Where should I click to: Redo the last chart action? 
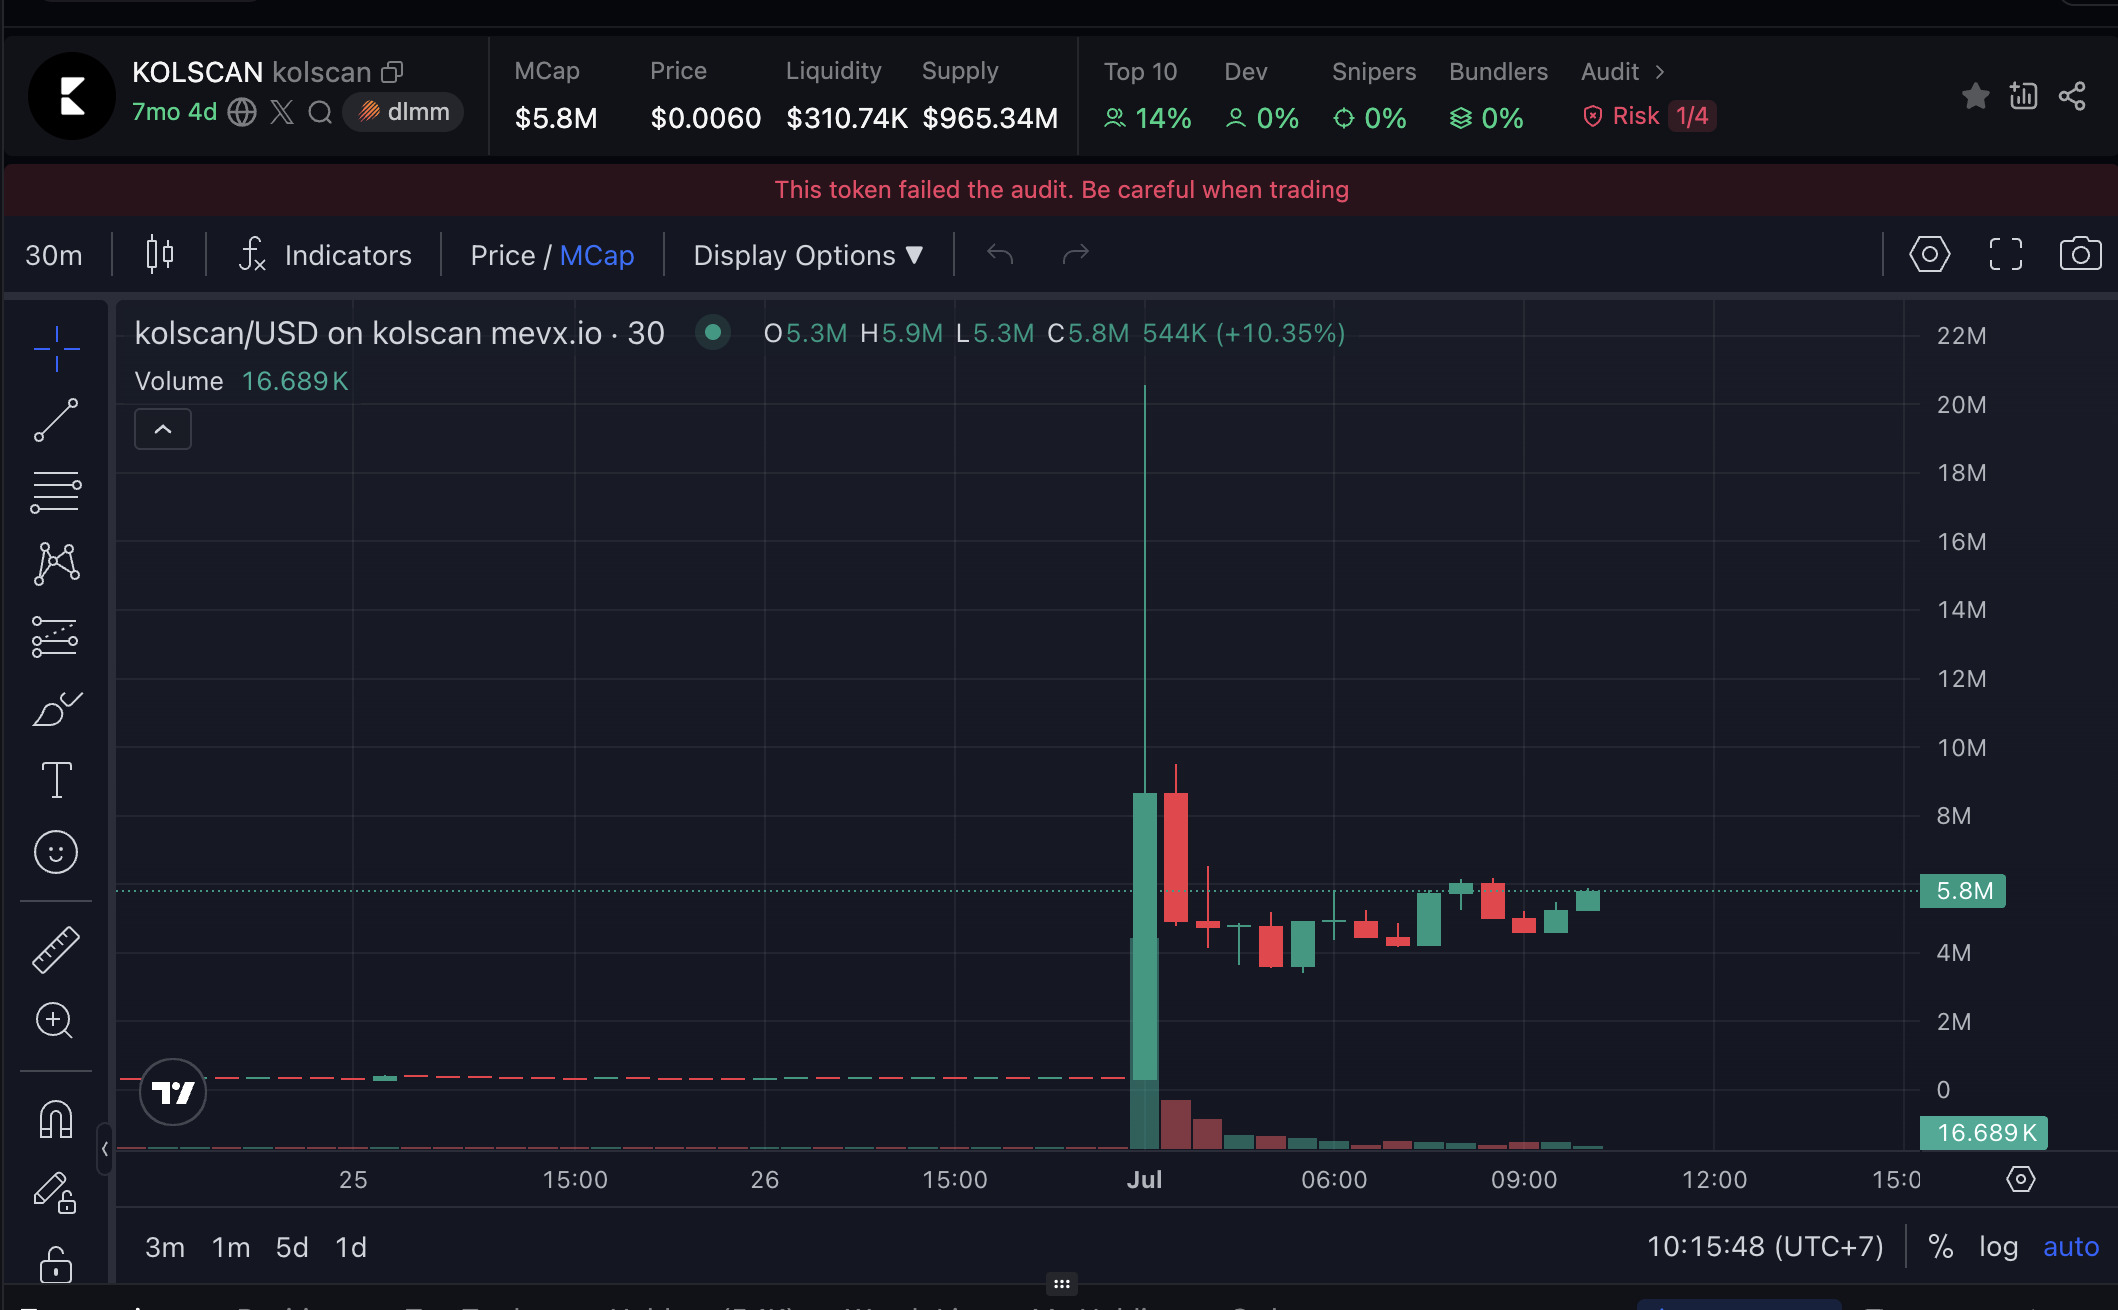[1076, 254]
